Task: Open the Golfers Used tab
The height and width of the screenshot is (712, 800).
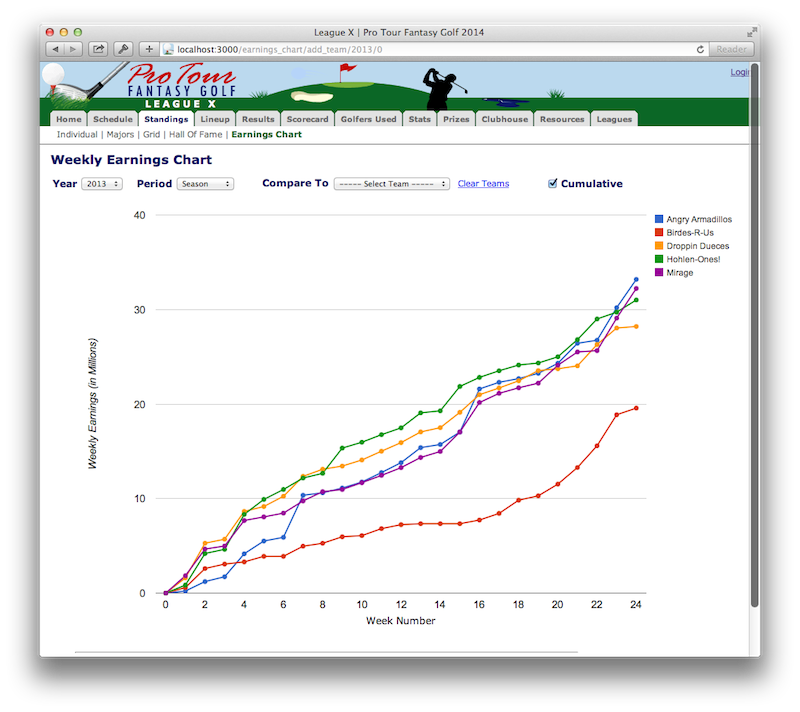Action: pyautogui.click(x=368, y=119)
